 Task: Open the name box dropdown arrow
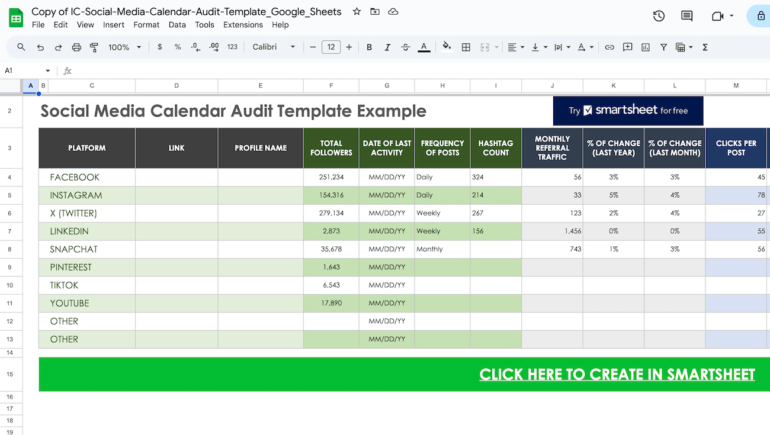tap(48, 71)
